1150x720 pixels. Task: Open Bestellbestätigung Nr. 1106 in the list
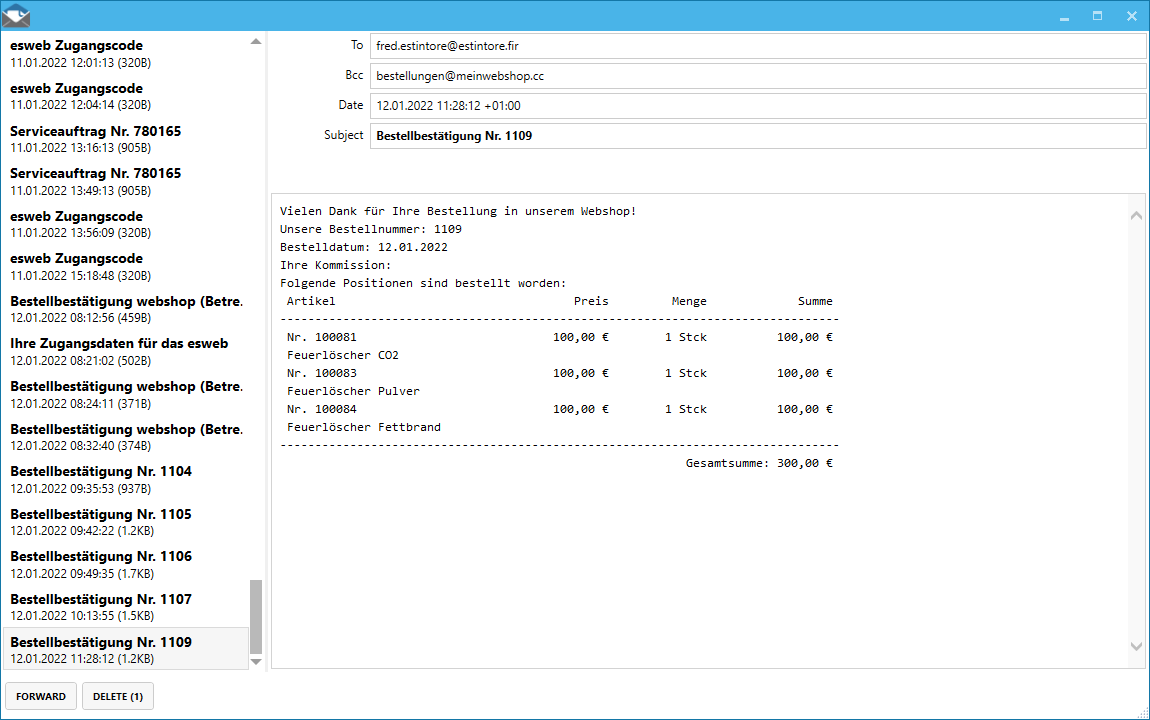(126, 565)
